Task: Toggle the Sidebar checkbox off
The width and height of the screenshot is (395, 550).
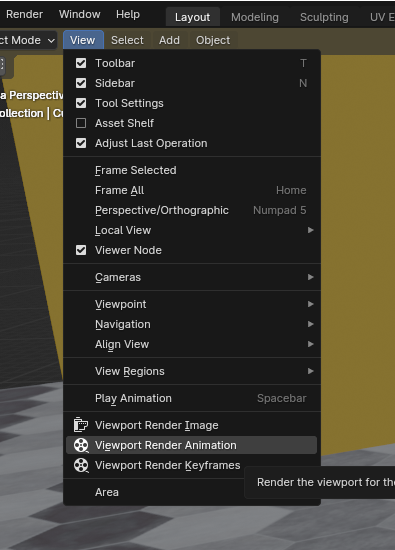Action: [x=81, y=83]
